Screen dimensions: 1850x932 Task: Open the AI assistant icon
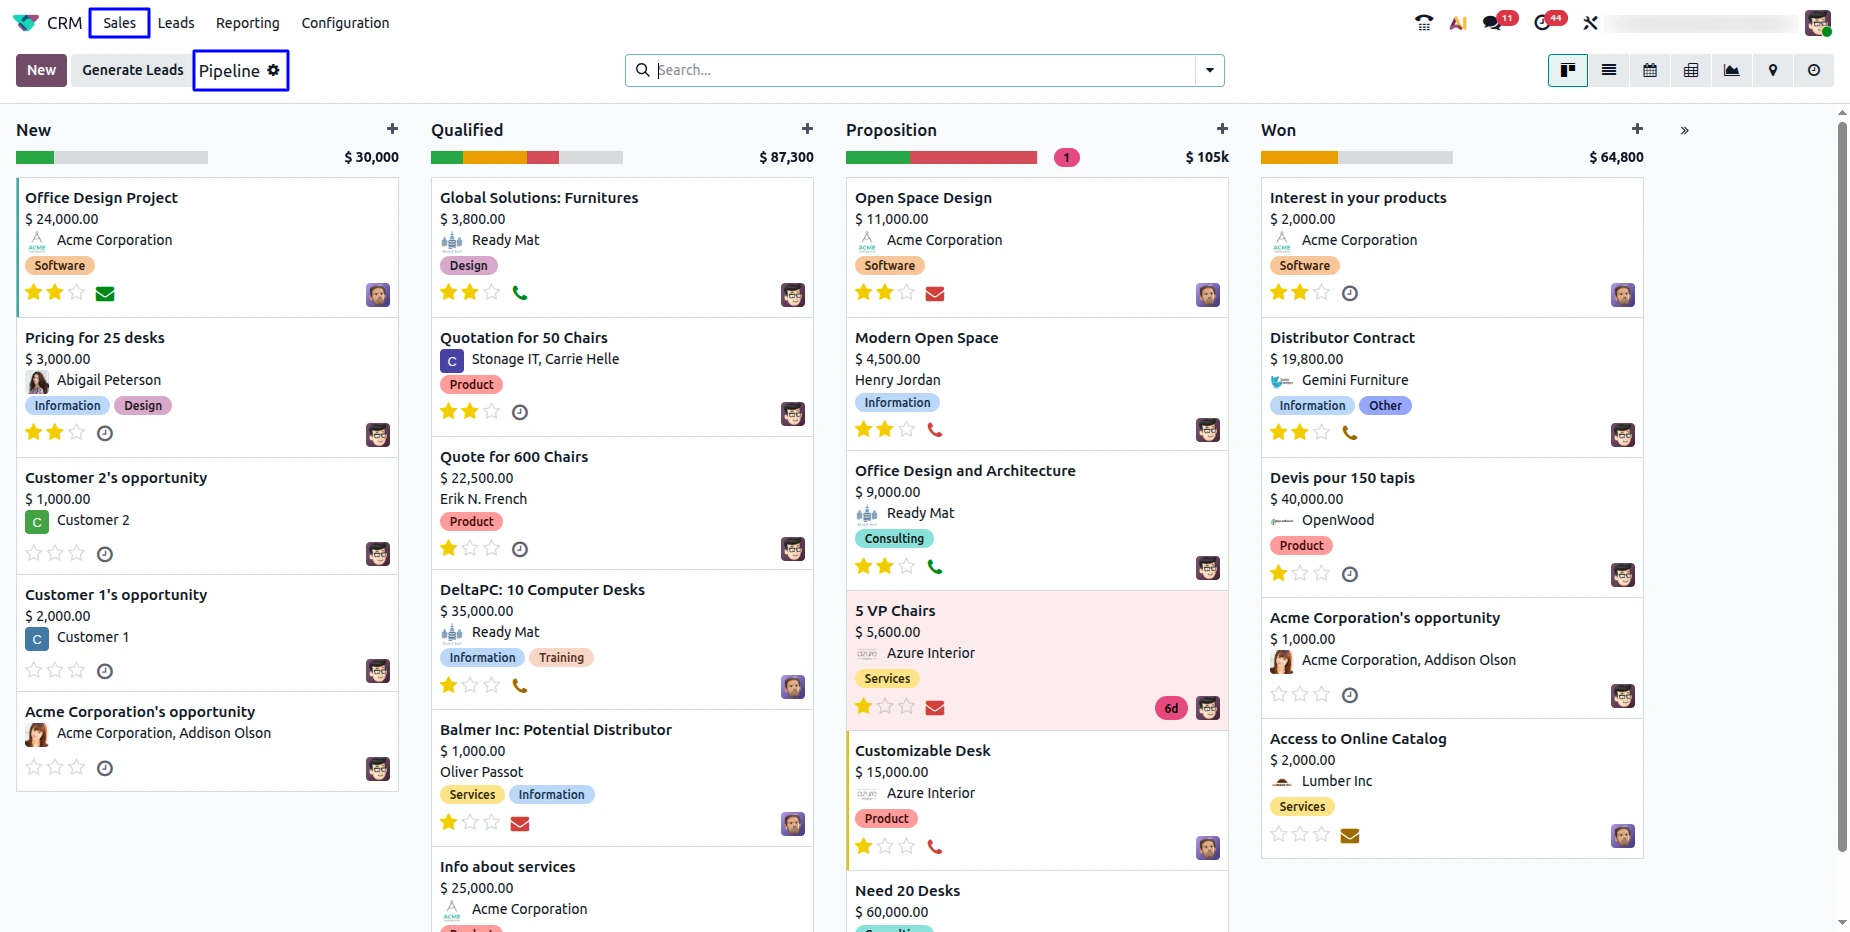tap(1458, 23)
